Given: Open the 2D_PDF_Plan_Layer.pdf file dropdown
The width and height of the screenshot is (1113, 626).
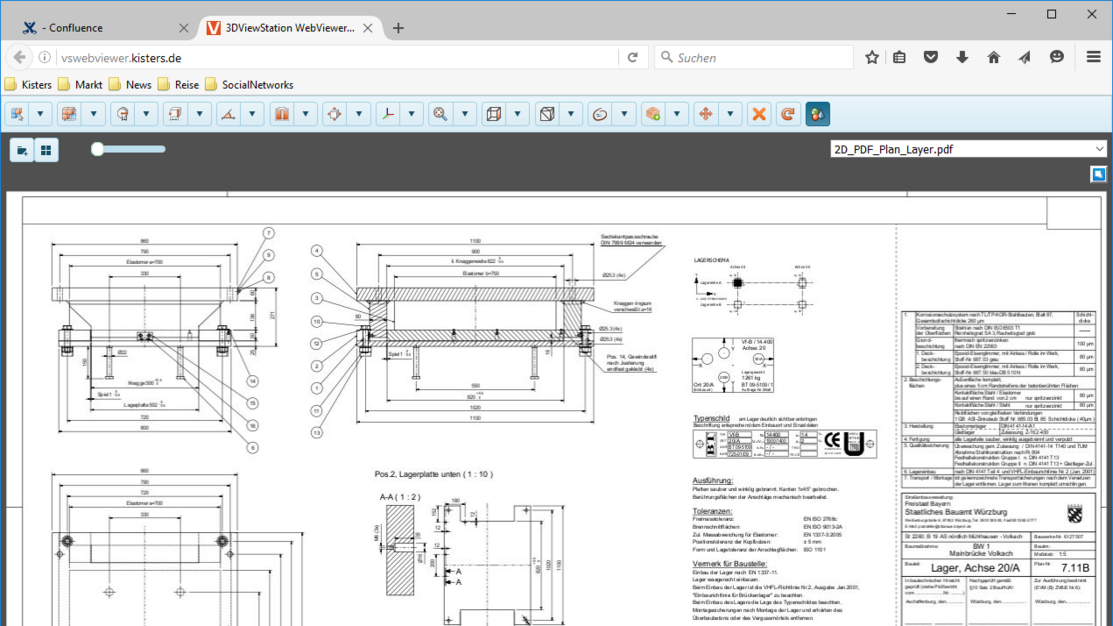Looking at the screenshot, I should tap(968, 149).
